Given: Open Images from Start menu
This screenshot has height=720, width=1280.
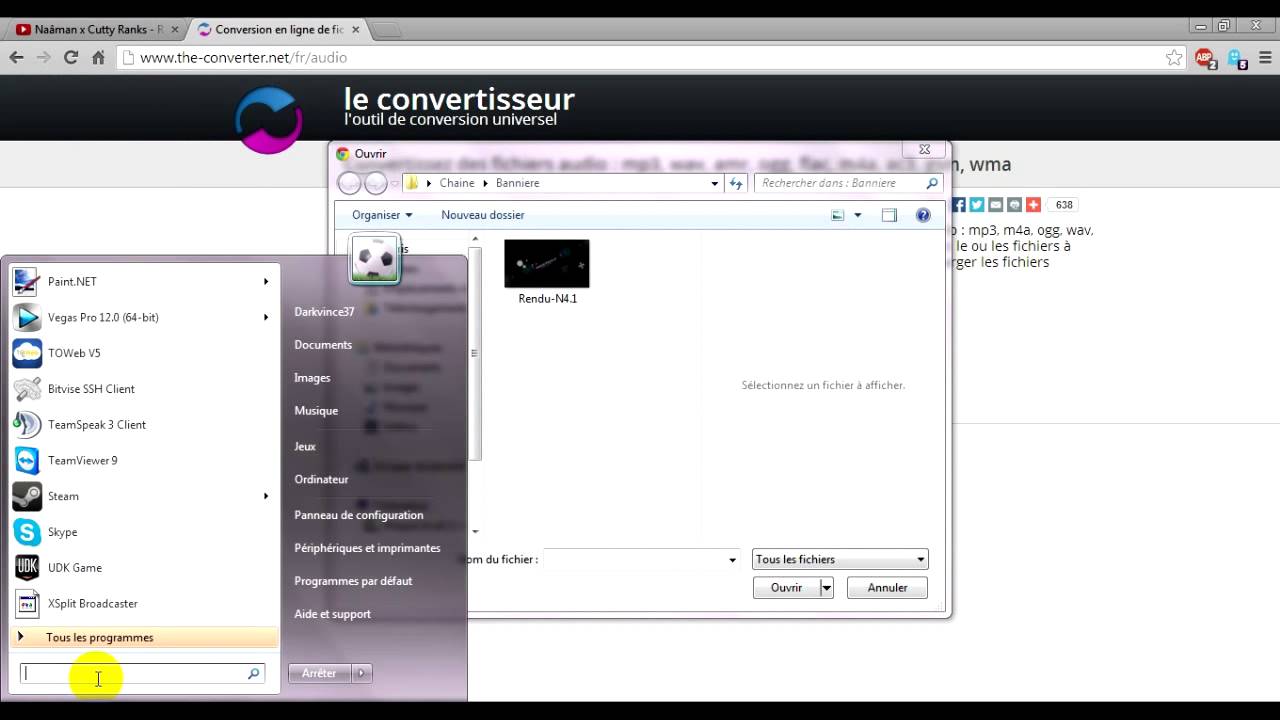Looking at the screenshot, I should pyautogui.click(x=312, y=378).
